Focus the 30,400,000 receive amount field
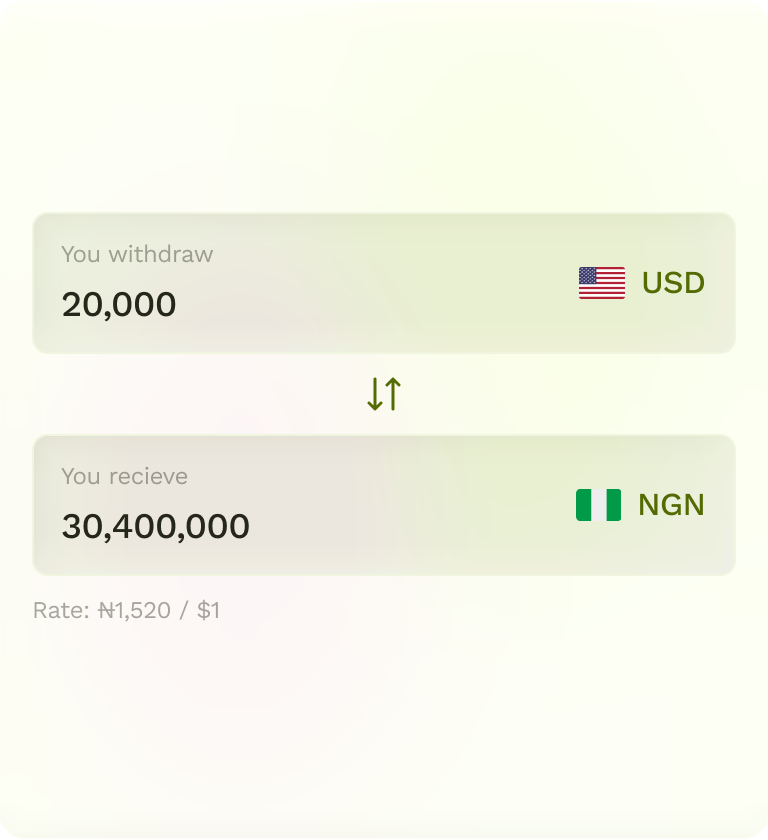Viewport: 768px width, 840px height. (x=155, y=527)
